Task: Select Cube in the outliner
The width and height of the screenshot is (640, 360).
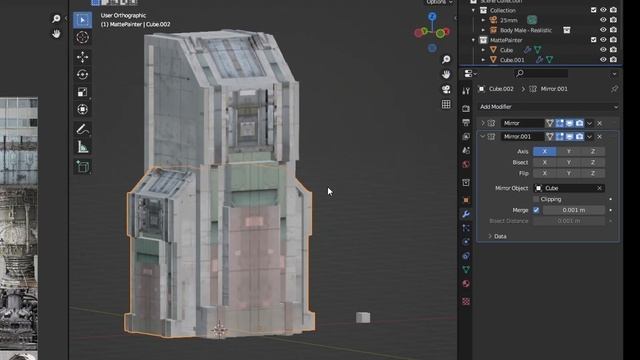Action: pyautogui.click(x=507, y=50)
